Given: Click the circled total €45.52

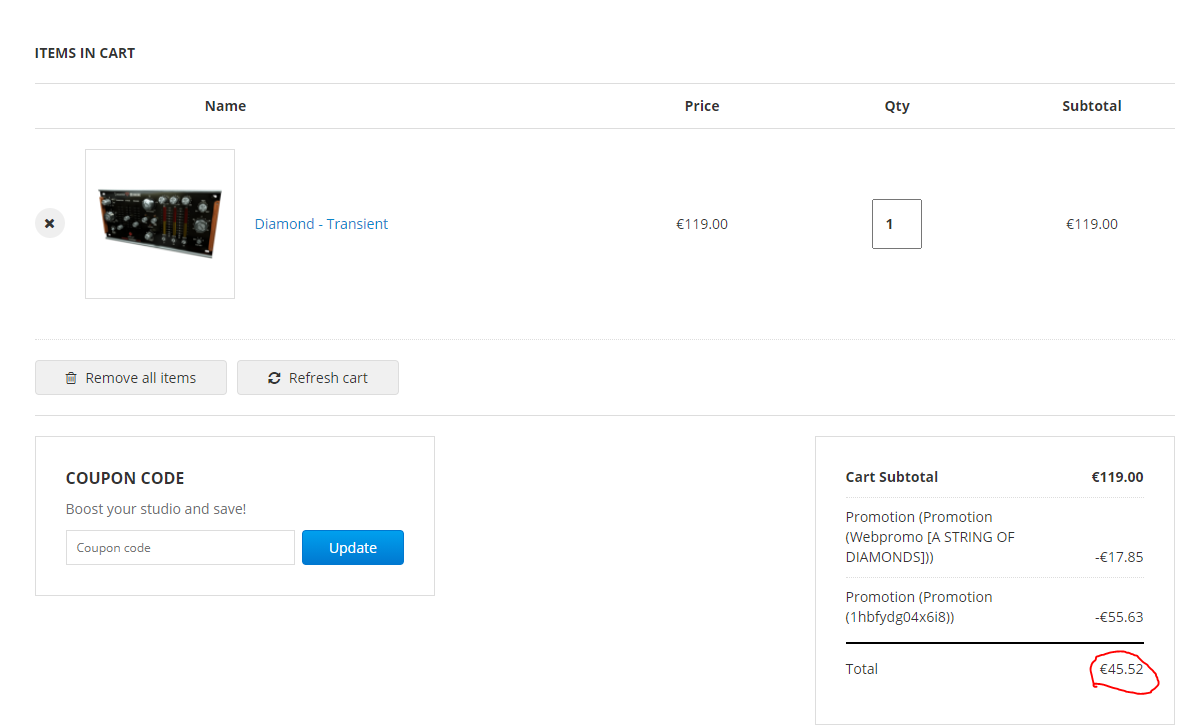Looking at the screenshot, I should [1121, 669].
